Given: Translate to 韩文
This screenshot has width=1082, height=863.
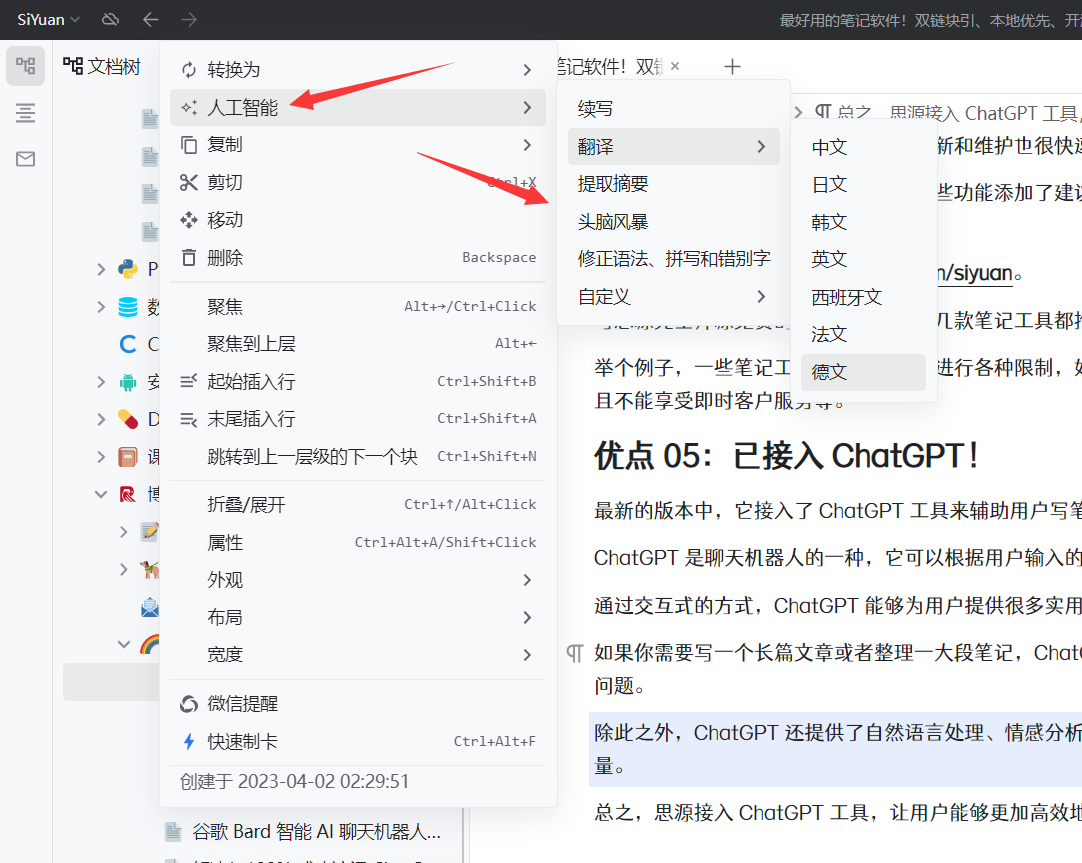Looking at the screenshot, I should tap(863, 222).
